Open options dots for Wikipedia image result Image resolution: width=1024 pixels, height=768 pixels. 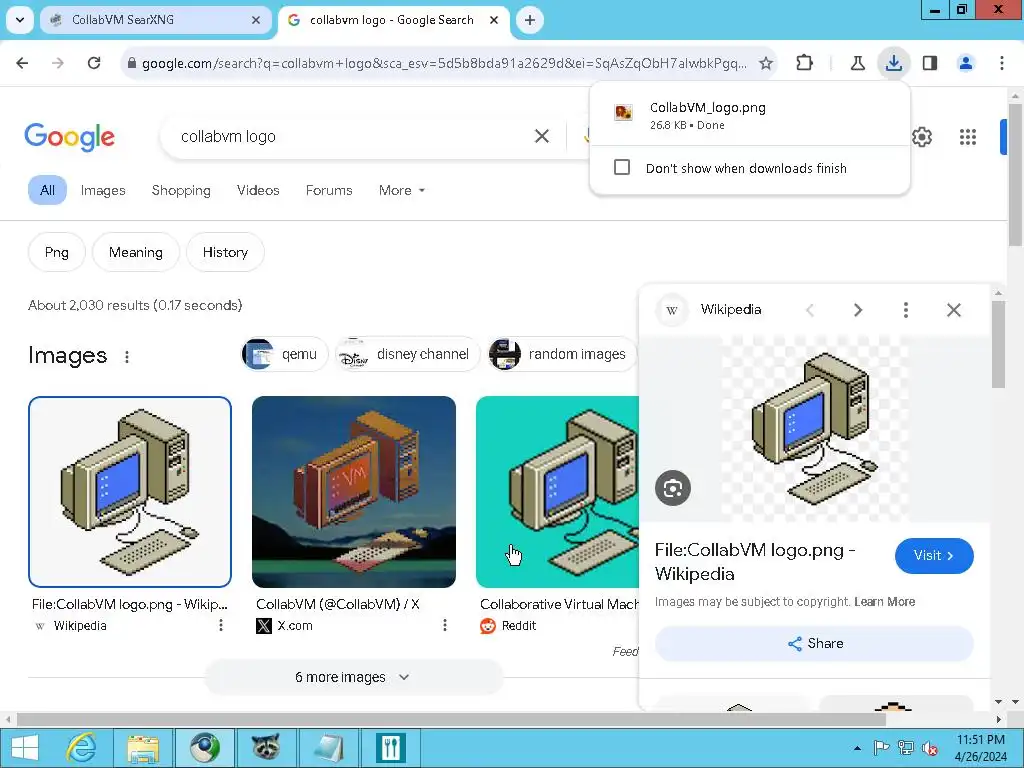pos(221,625)
